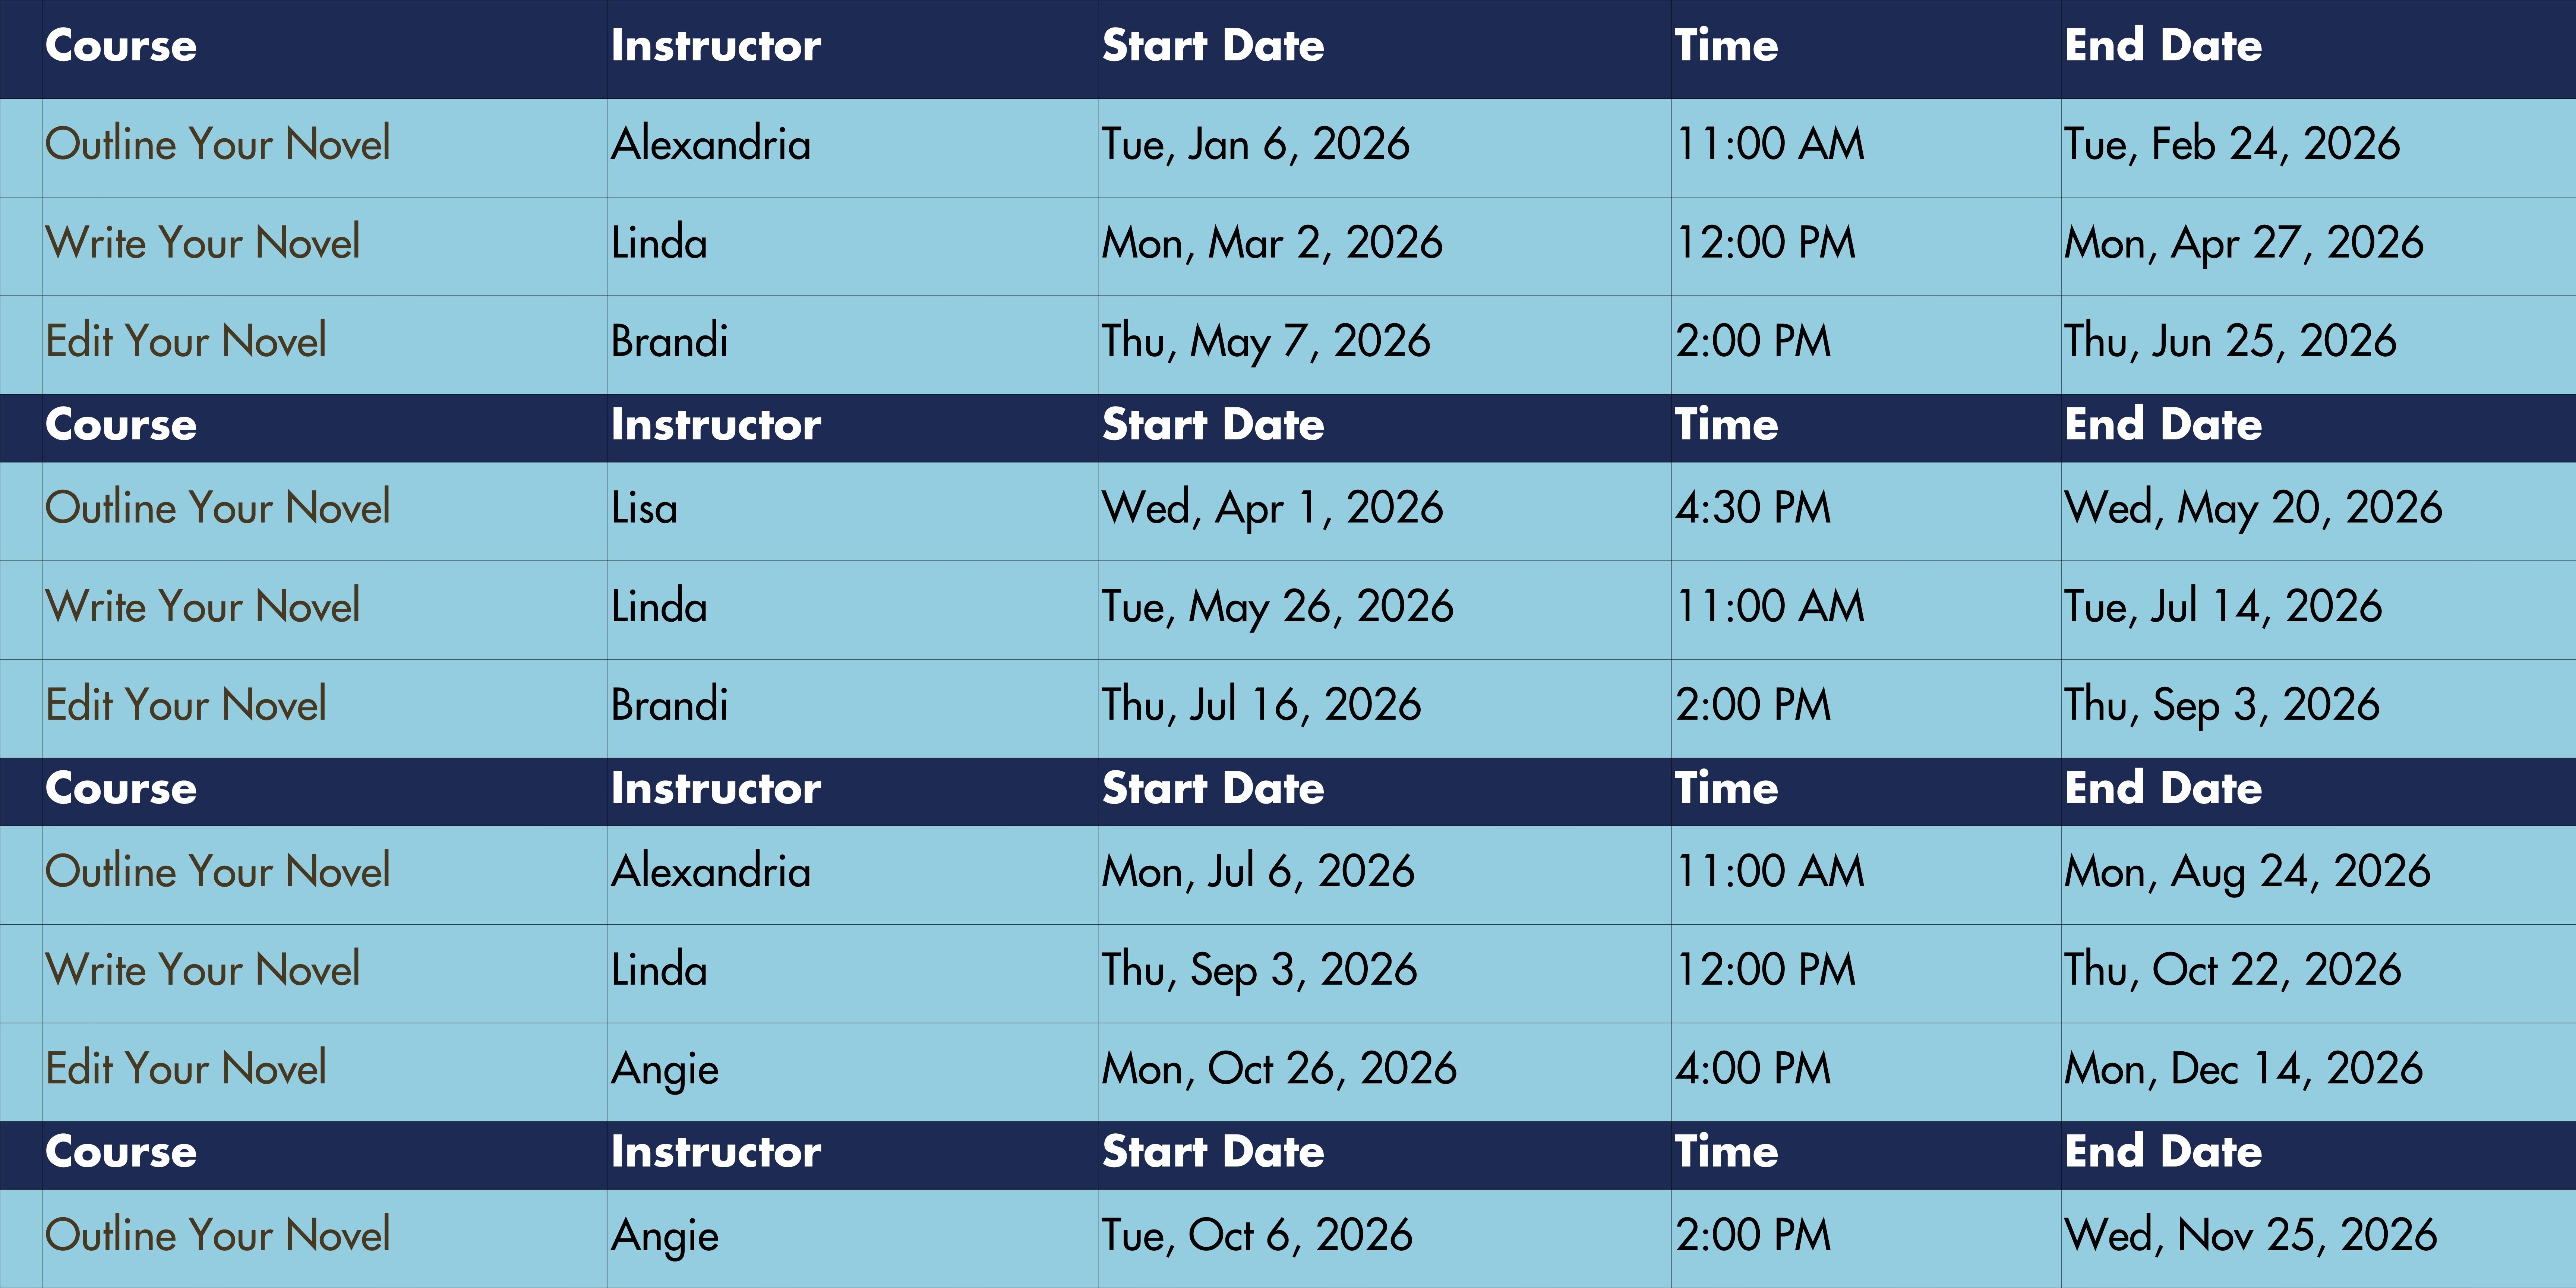Open Outline Your Novel course starting Oct 6
The height and width of the screenshot is (1288, 2576).
218,1235
